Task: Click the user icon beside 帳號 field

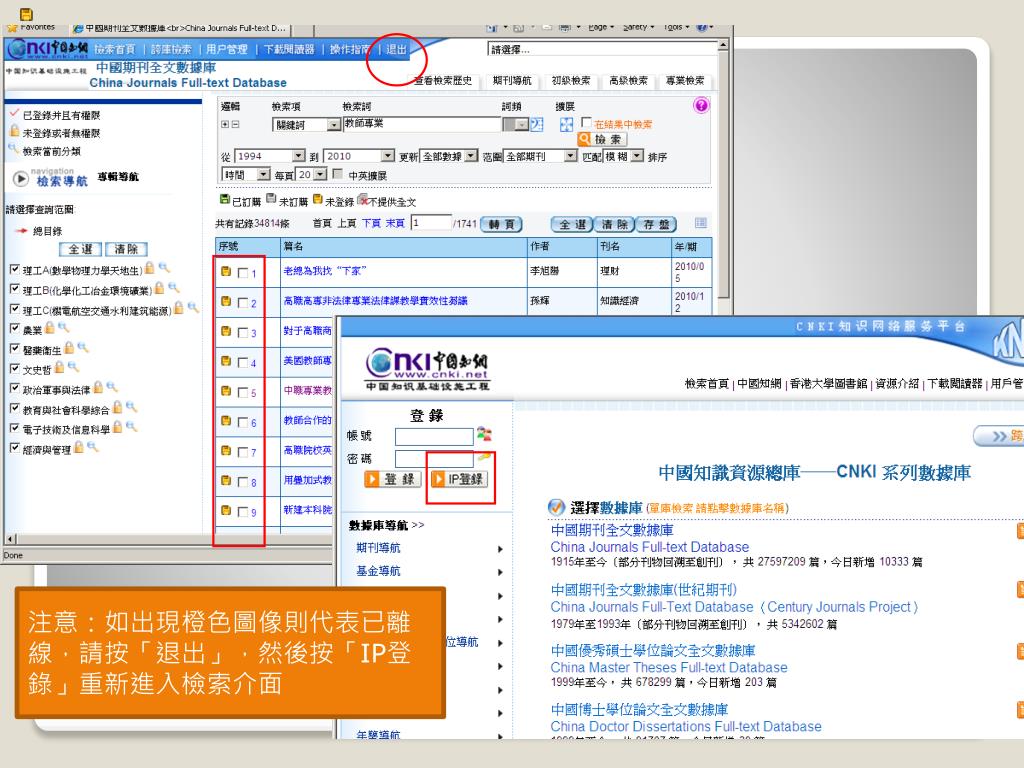Action: [484, 434]
